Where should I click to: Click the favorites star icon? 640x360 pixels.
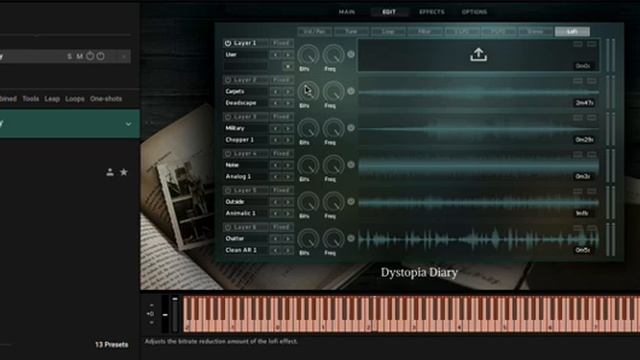(x=124, y=172)
